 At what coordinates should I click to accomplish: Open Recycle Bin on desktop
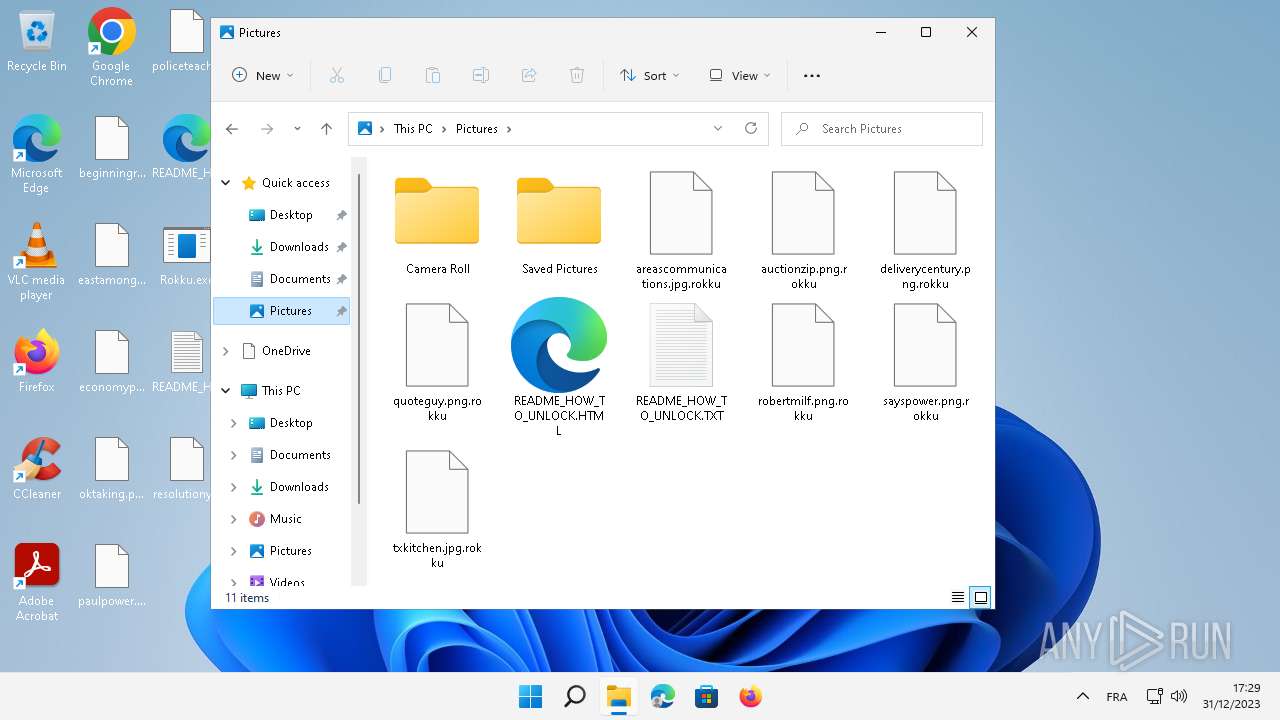37,42
